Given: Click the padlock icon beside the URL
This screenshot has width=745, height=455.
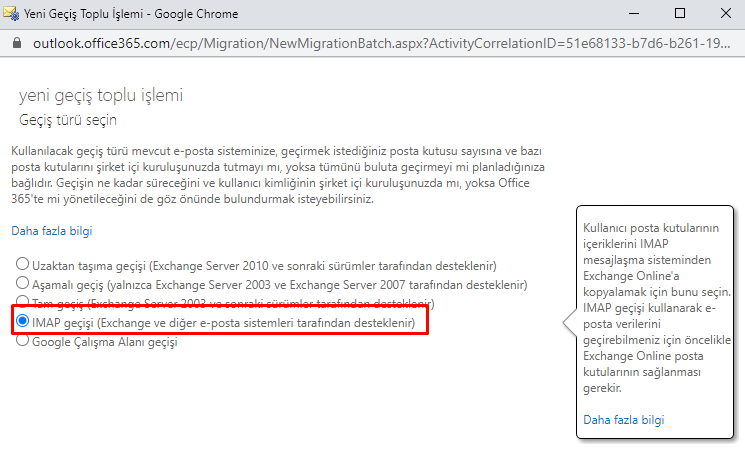Looking at the screenshot, I should 15,45.
